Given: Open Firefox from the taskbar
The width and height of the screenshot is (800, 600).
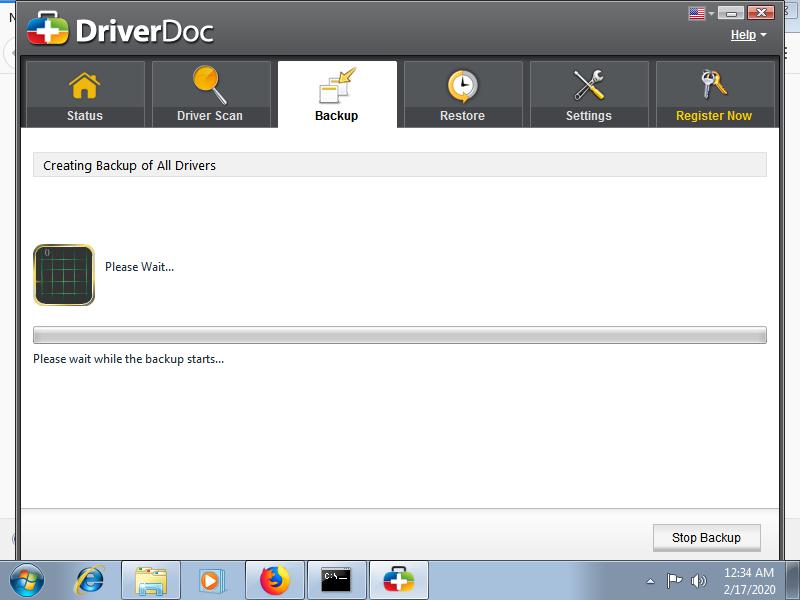Looking at the screenshot, I should (x=275, y=580).
